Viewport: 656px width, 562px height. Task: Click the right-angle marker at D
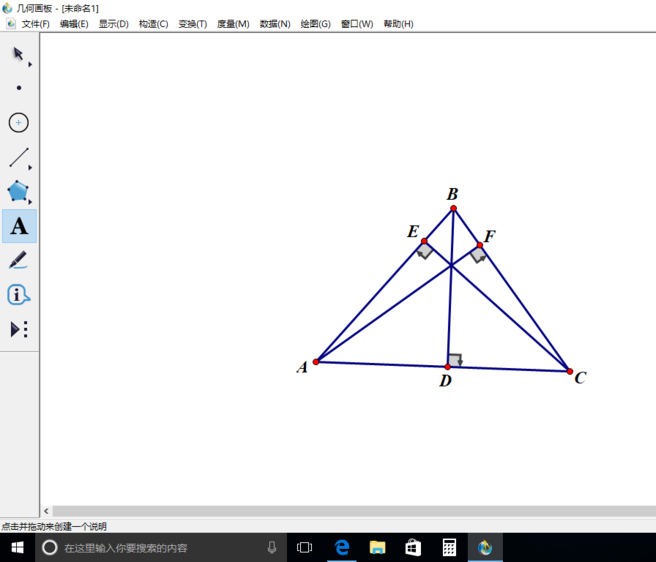[455, 360]
